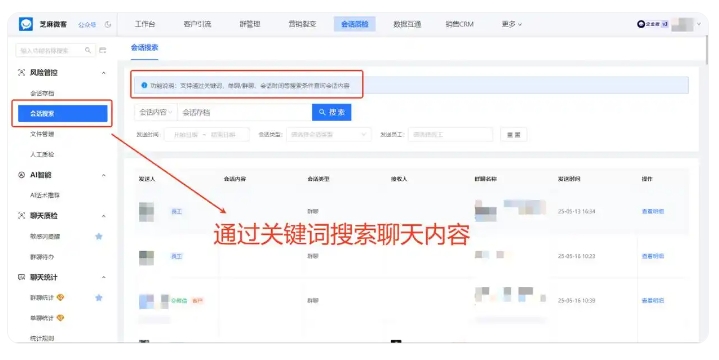Click the page vertical scrollbar
This screenshot has height=360, width=719.
point(707,50)
